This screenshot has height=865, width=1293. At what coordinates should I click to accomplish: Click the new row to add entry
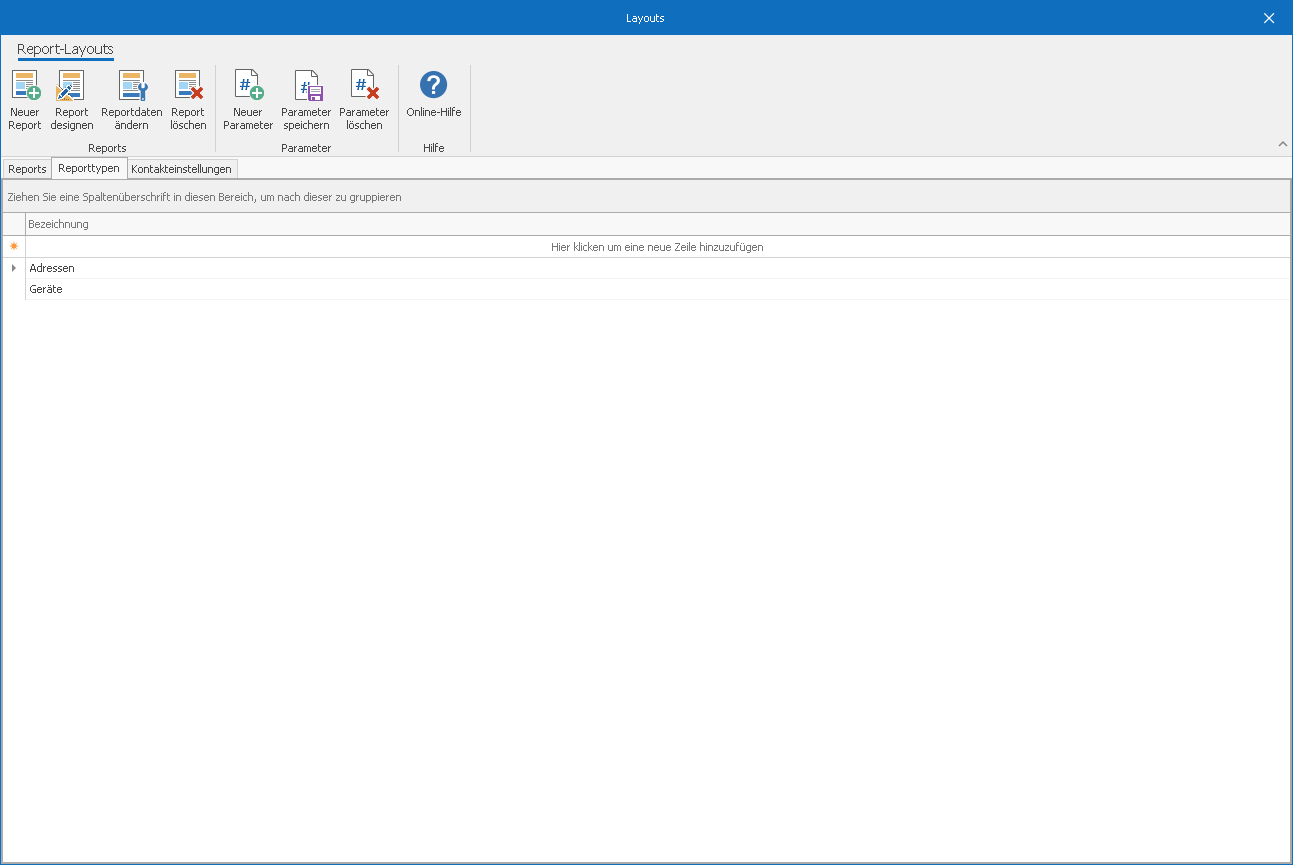pos(657,247)
